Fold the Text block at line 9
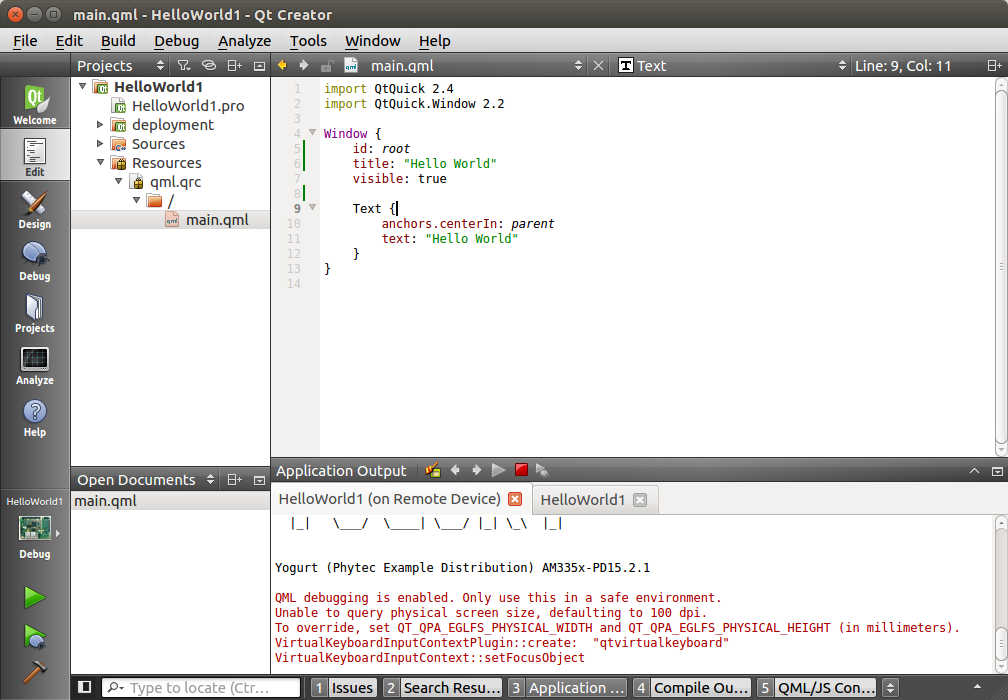The width and height of the screenshot is (1008, 700). point(312,207)
